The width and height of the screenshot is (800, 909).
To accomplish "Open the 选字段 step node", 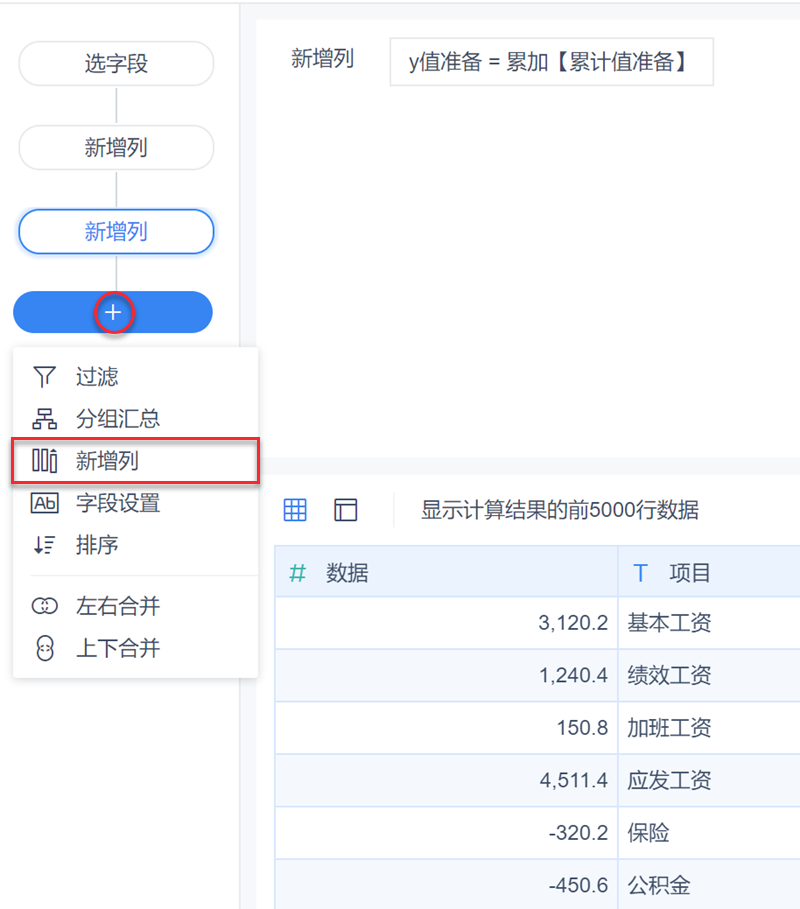I will [x=116, y=64].
